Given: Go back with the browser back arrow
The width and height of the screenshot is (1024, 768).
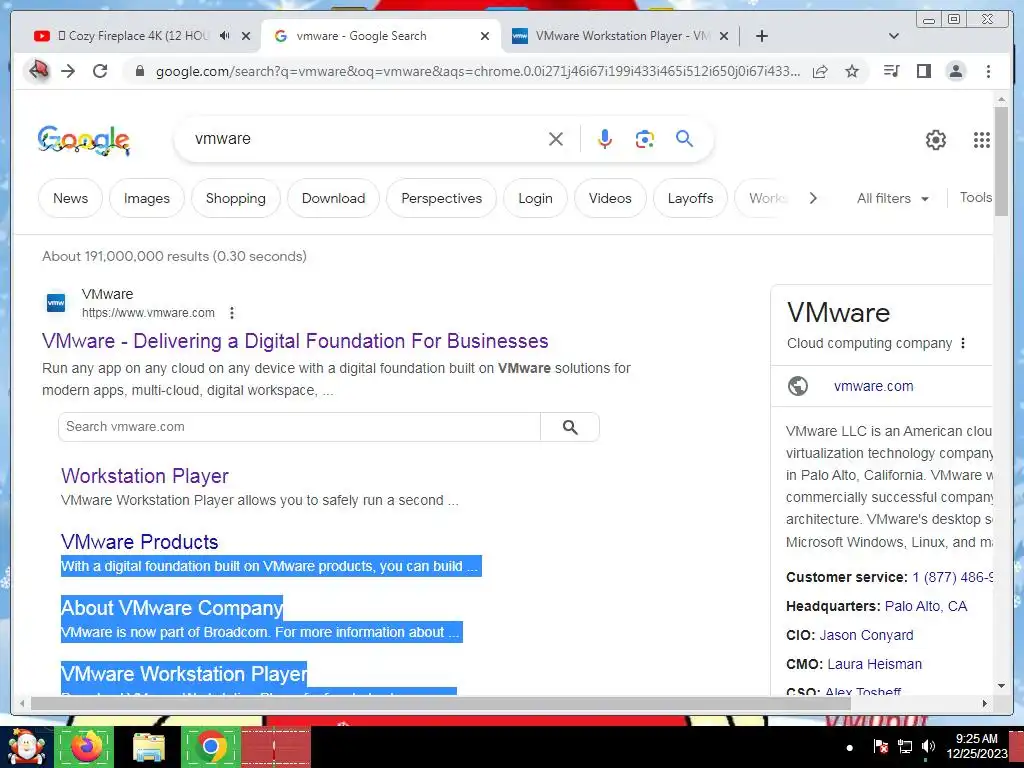Looking at the screenshot, I should point(38,71).
